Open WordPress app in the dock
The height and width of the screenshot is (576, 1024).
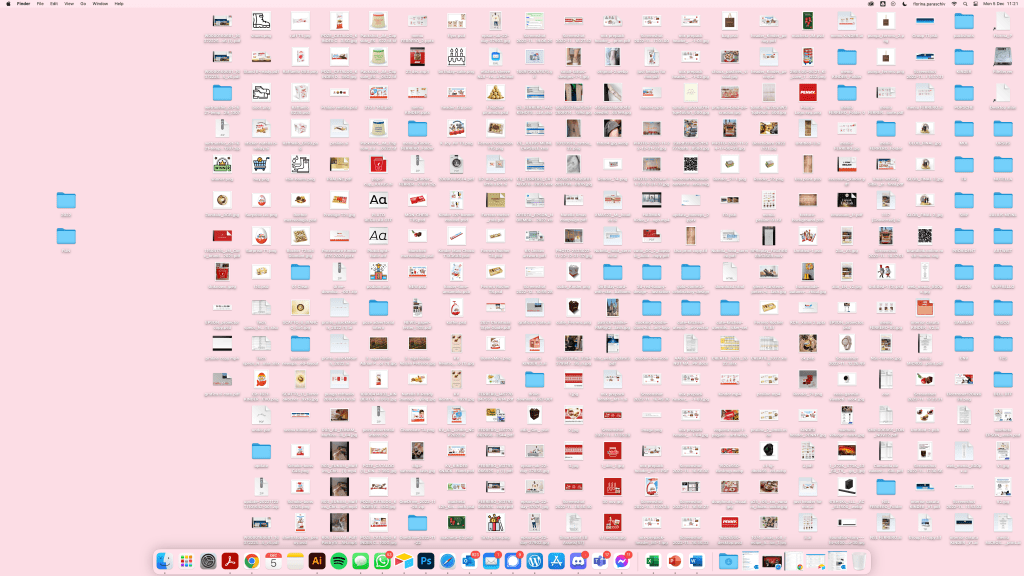(x=535, y=562)
